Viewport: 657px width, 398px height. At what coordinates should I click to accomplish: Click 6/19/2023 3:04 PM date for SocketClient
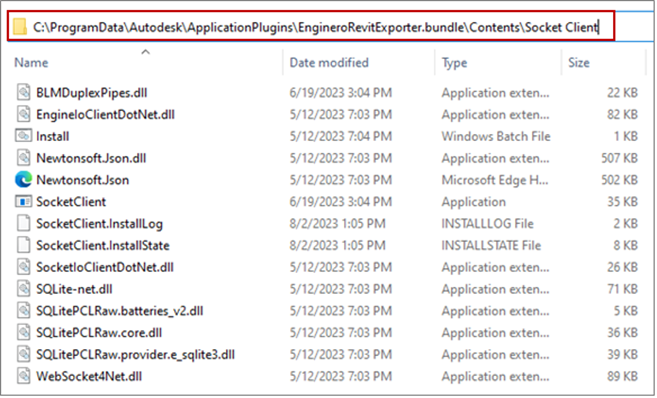[341, 202]
